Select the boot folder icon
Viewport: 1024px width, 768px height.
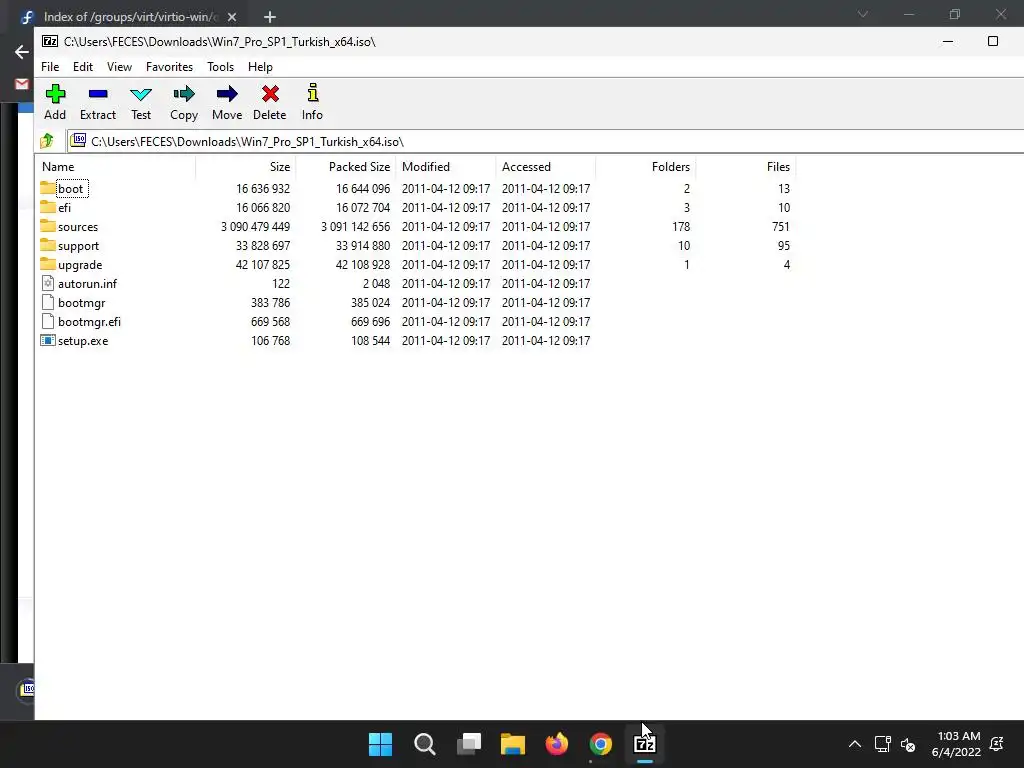click(48, 188)
